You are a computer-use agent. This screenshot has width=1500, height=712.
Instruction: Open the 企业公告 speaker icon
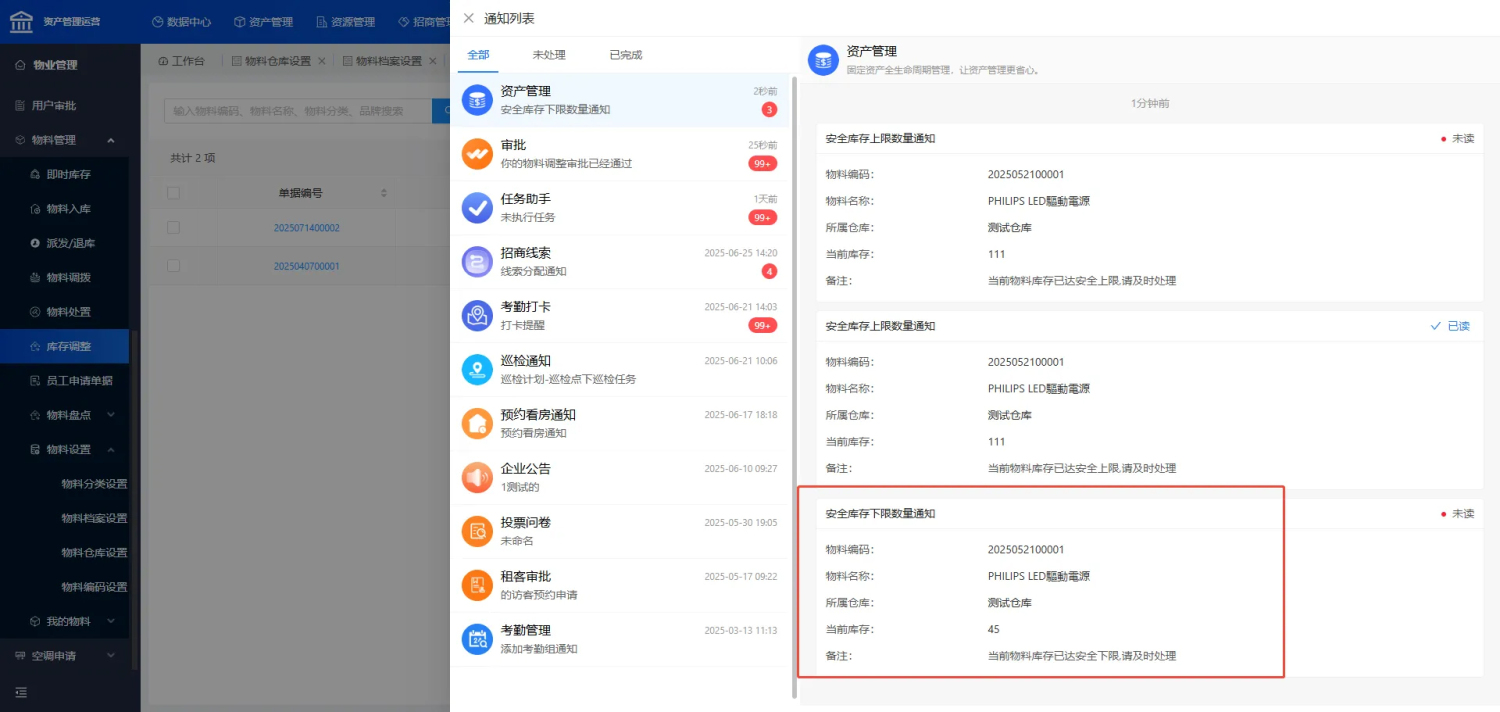(x=477, y=478)
